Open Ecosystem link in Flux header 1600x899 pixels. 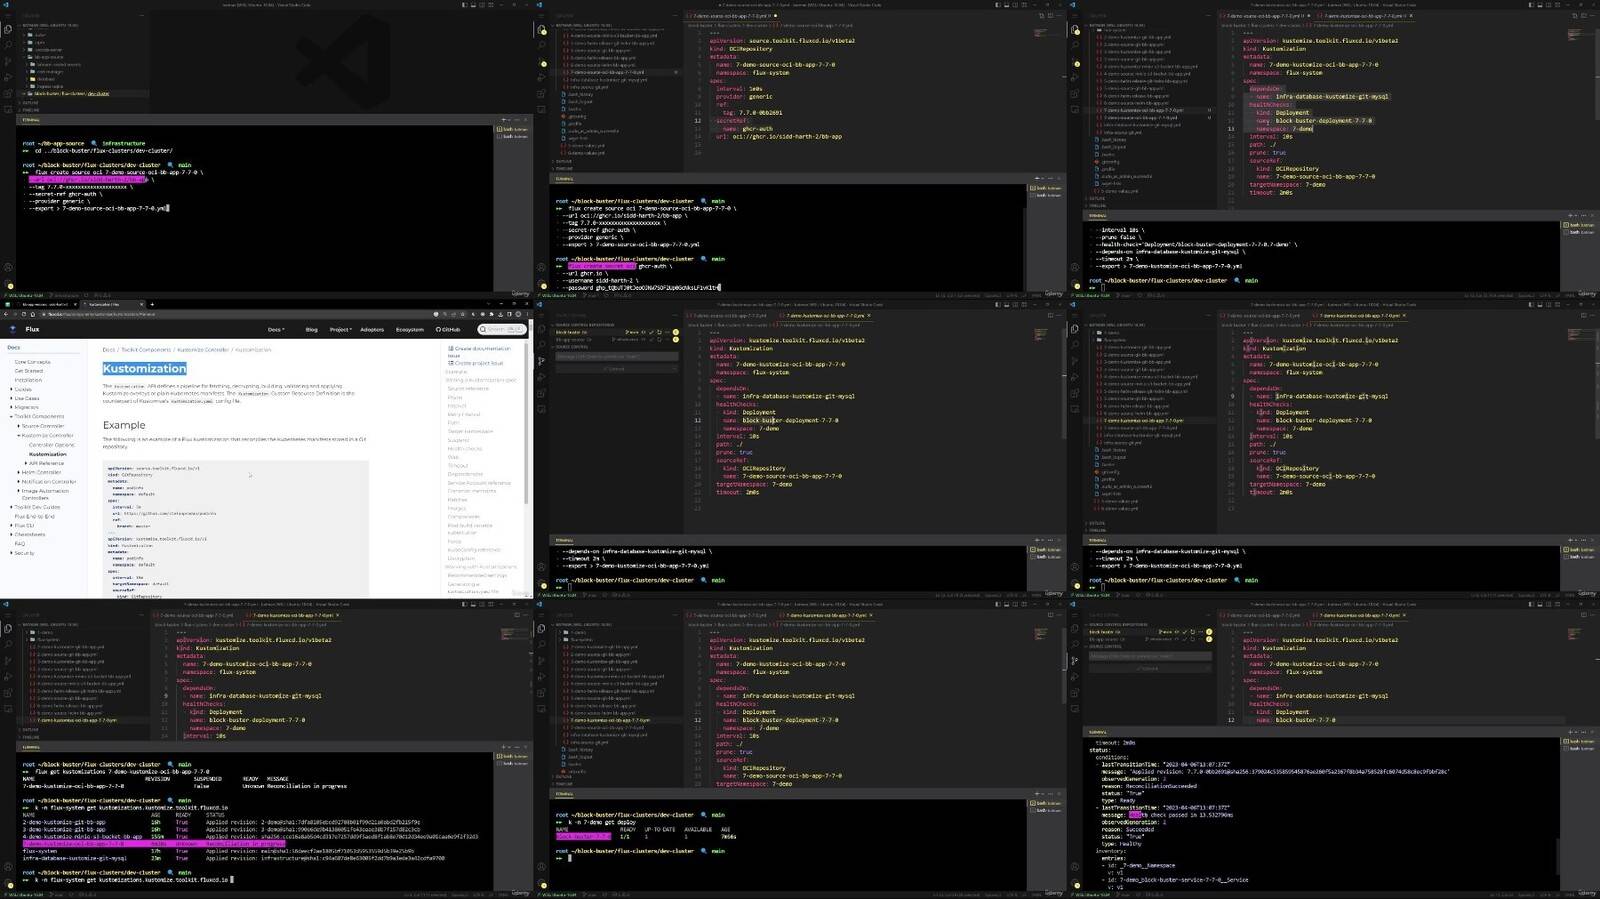coord(409,329)
